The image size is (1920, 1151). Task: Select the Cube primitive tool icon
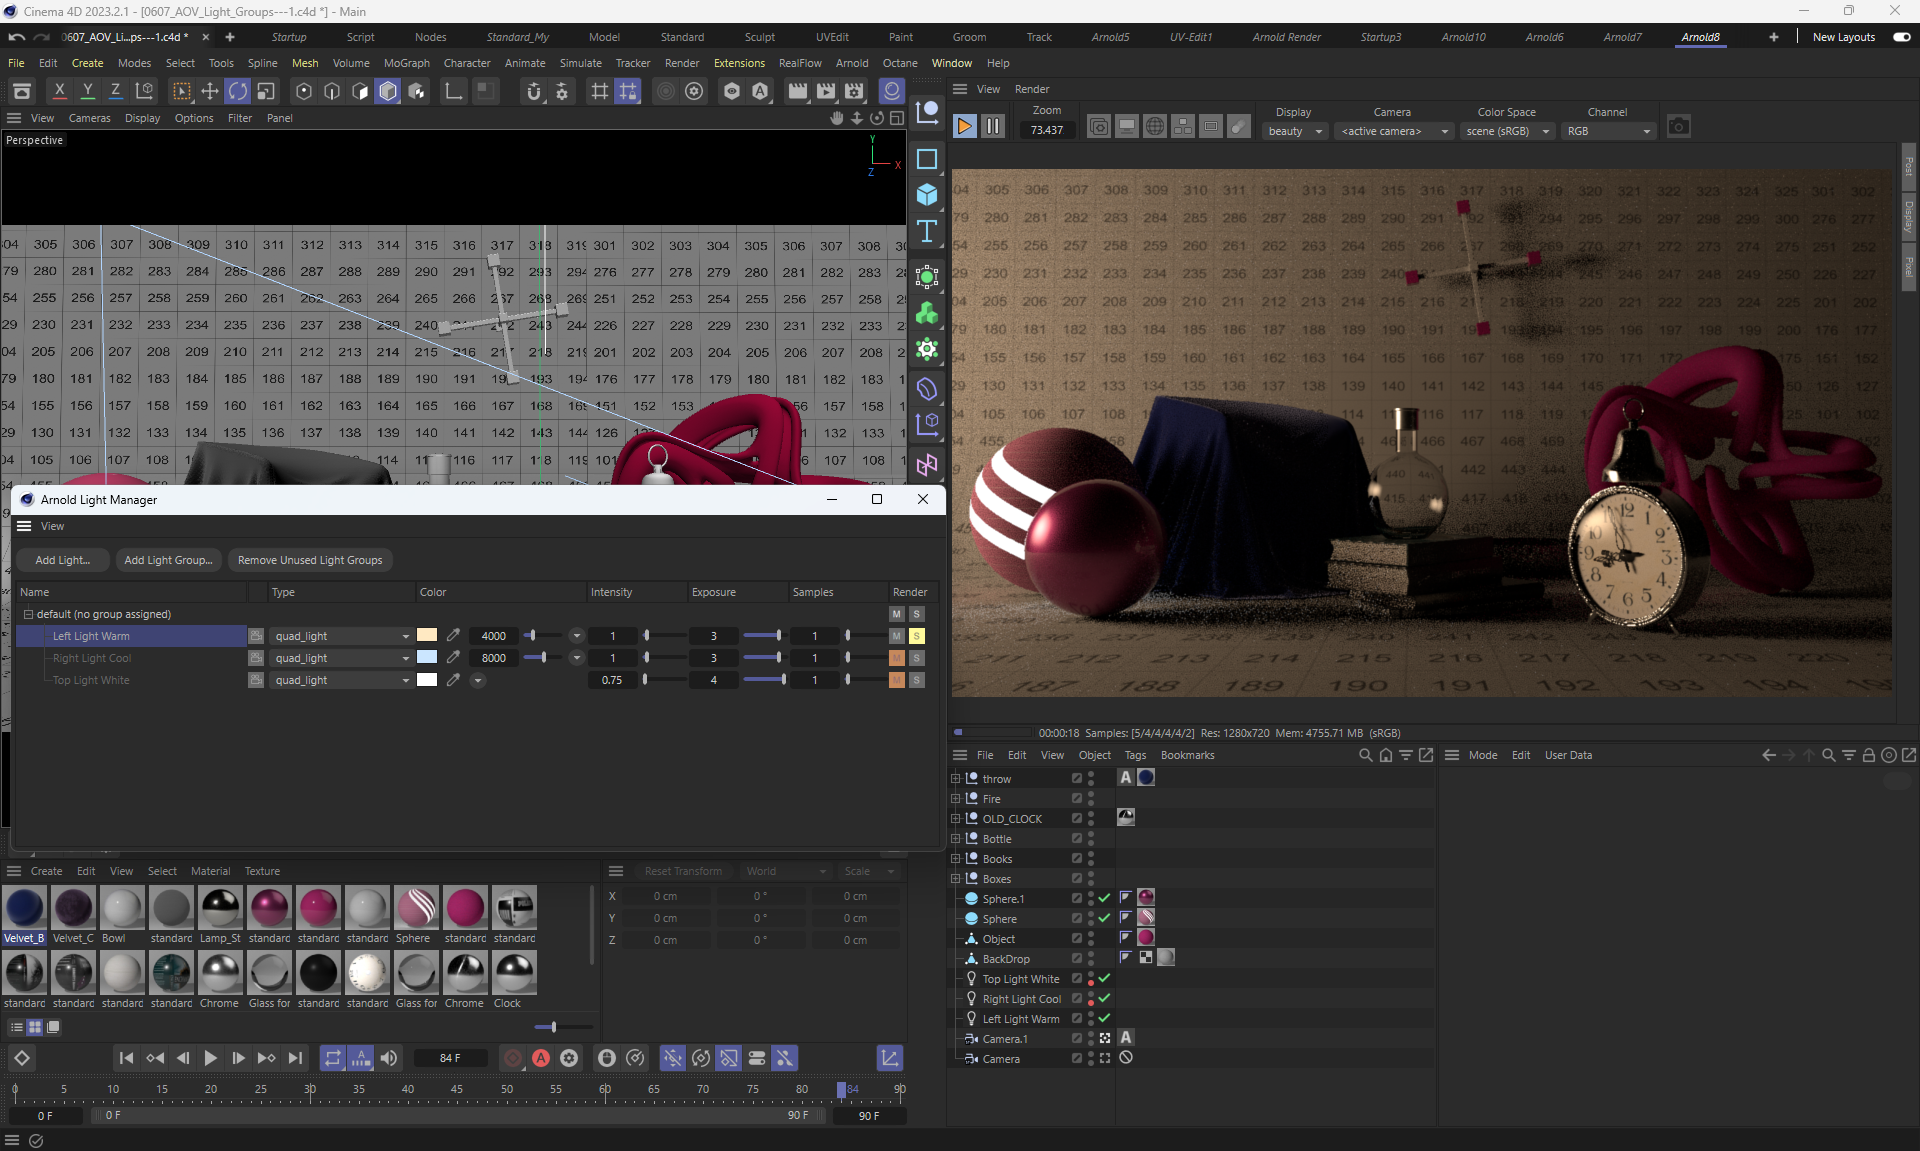click(x=927, y=195)
